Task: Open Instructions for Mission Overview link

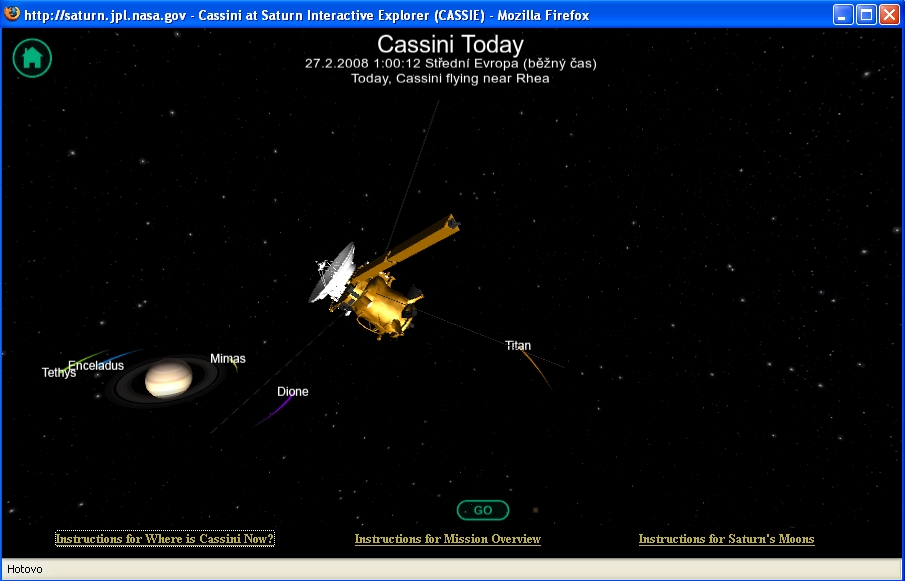Action: (447, 539)
